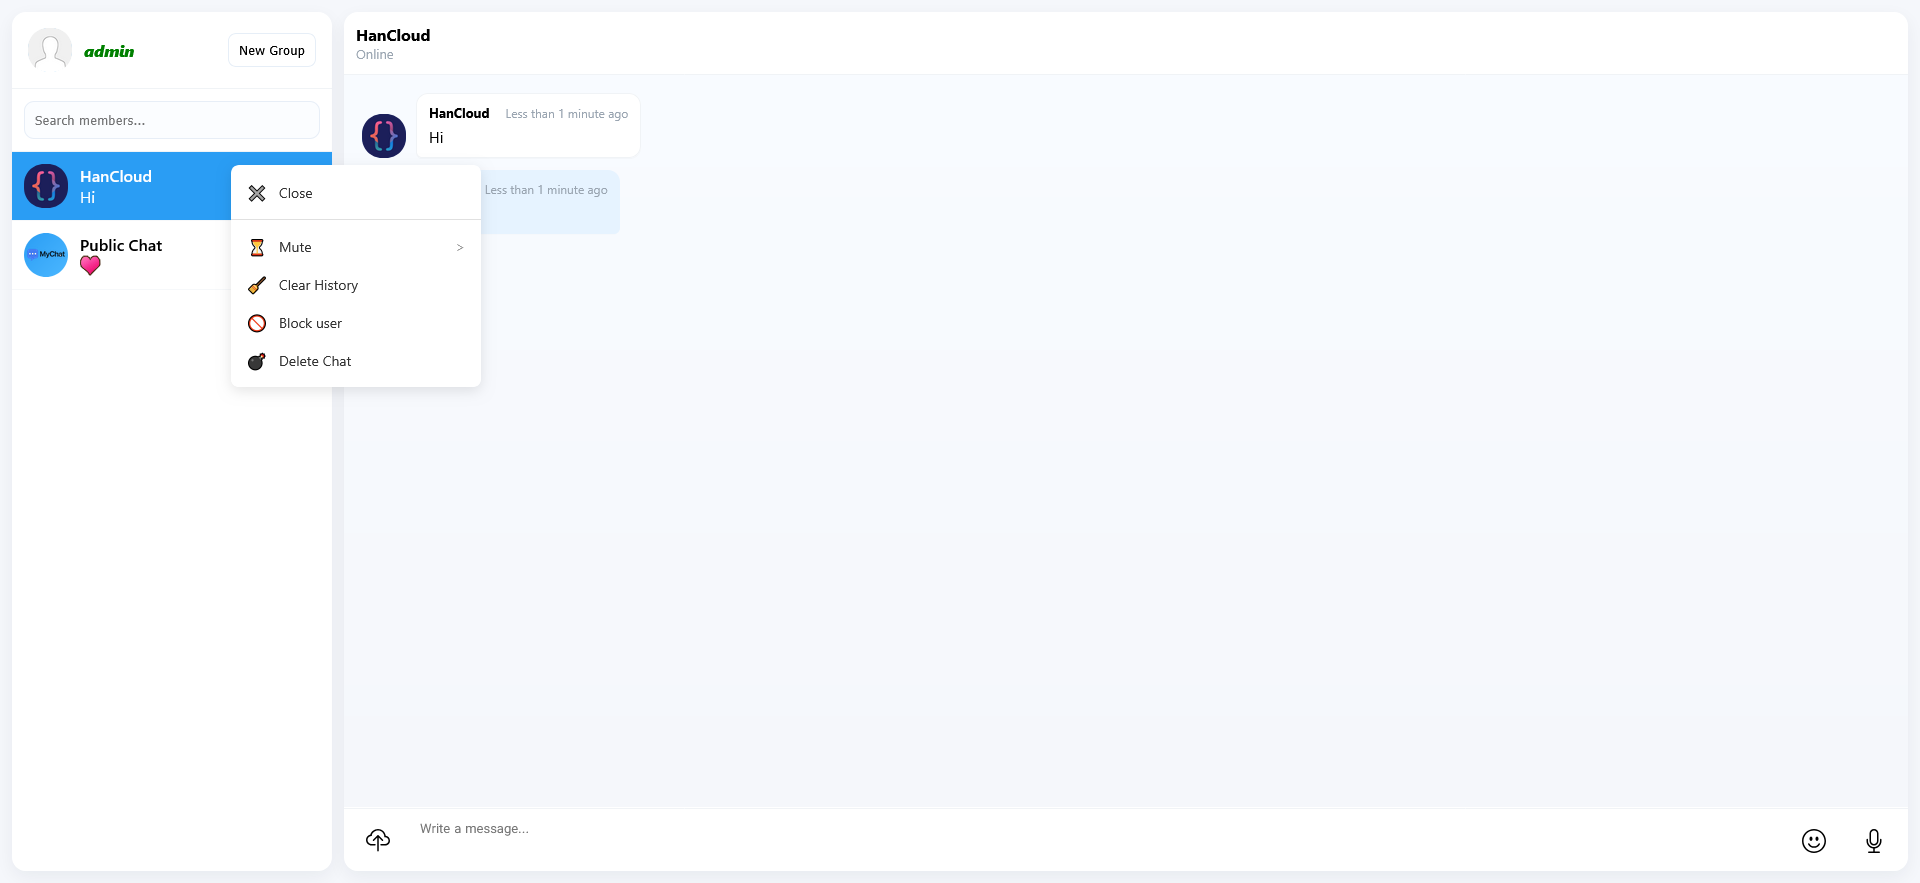Click the microphone voice message icon
This screenshot has height=883, width=1920.
click(1873, 841)
